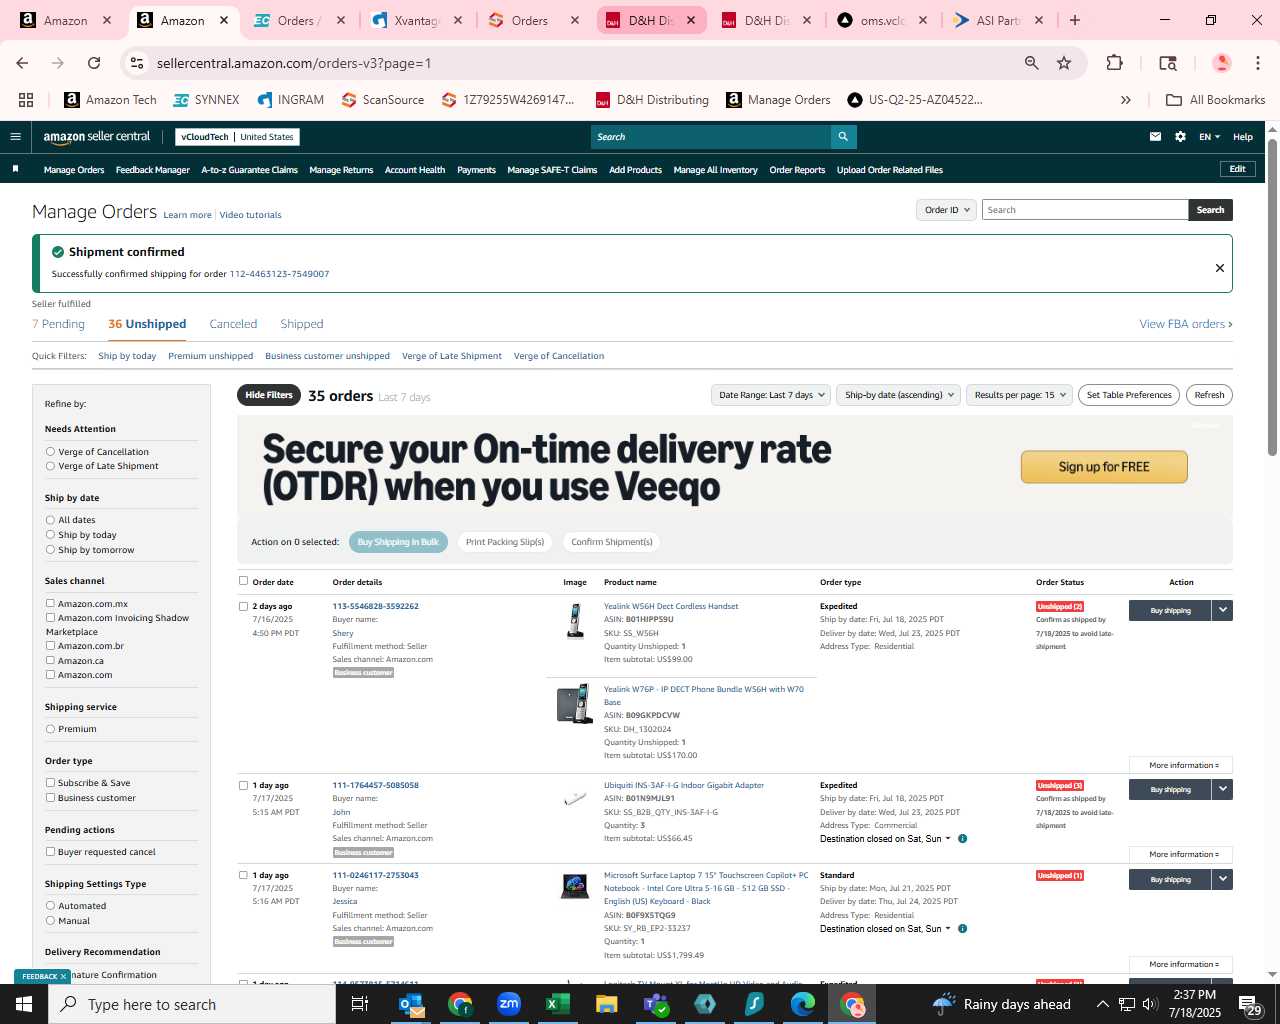The height and width of the screenshot is (1024, 1280).
Task: Open Account Health in navigation bar
Action: pos(415,170)
